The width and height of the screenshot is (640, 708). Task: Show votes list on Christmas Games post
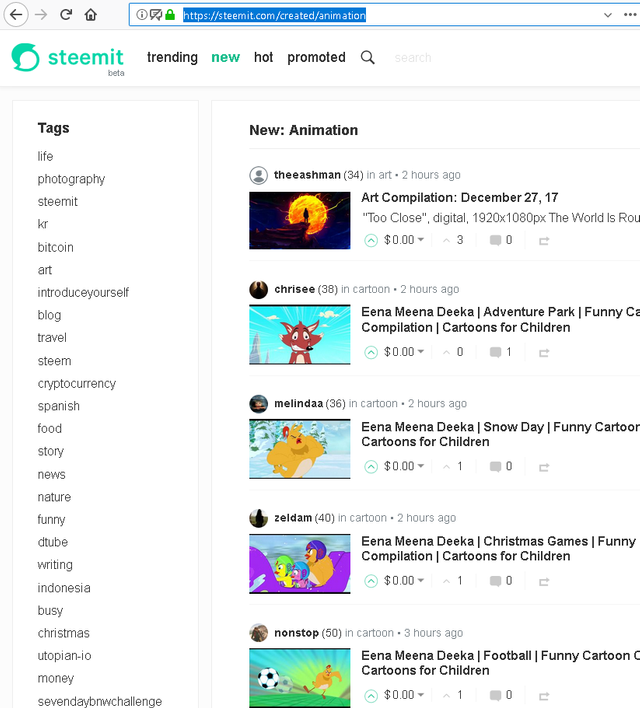click(453, 580)
